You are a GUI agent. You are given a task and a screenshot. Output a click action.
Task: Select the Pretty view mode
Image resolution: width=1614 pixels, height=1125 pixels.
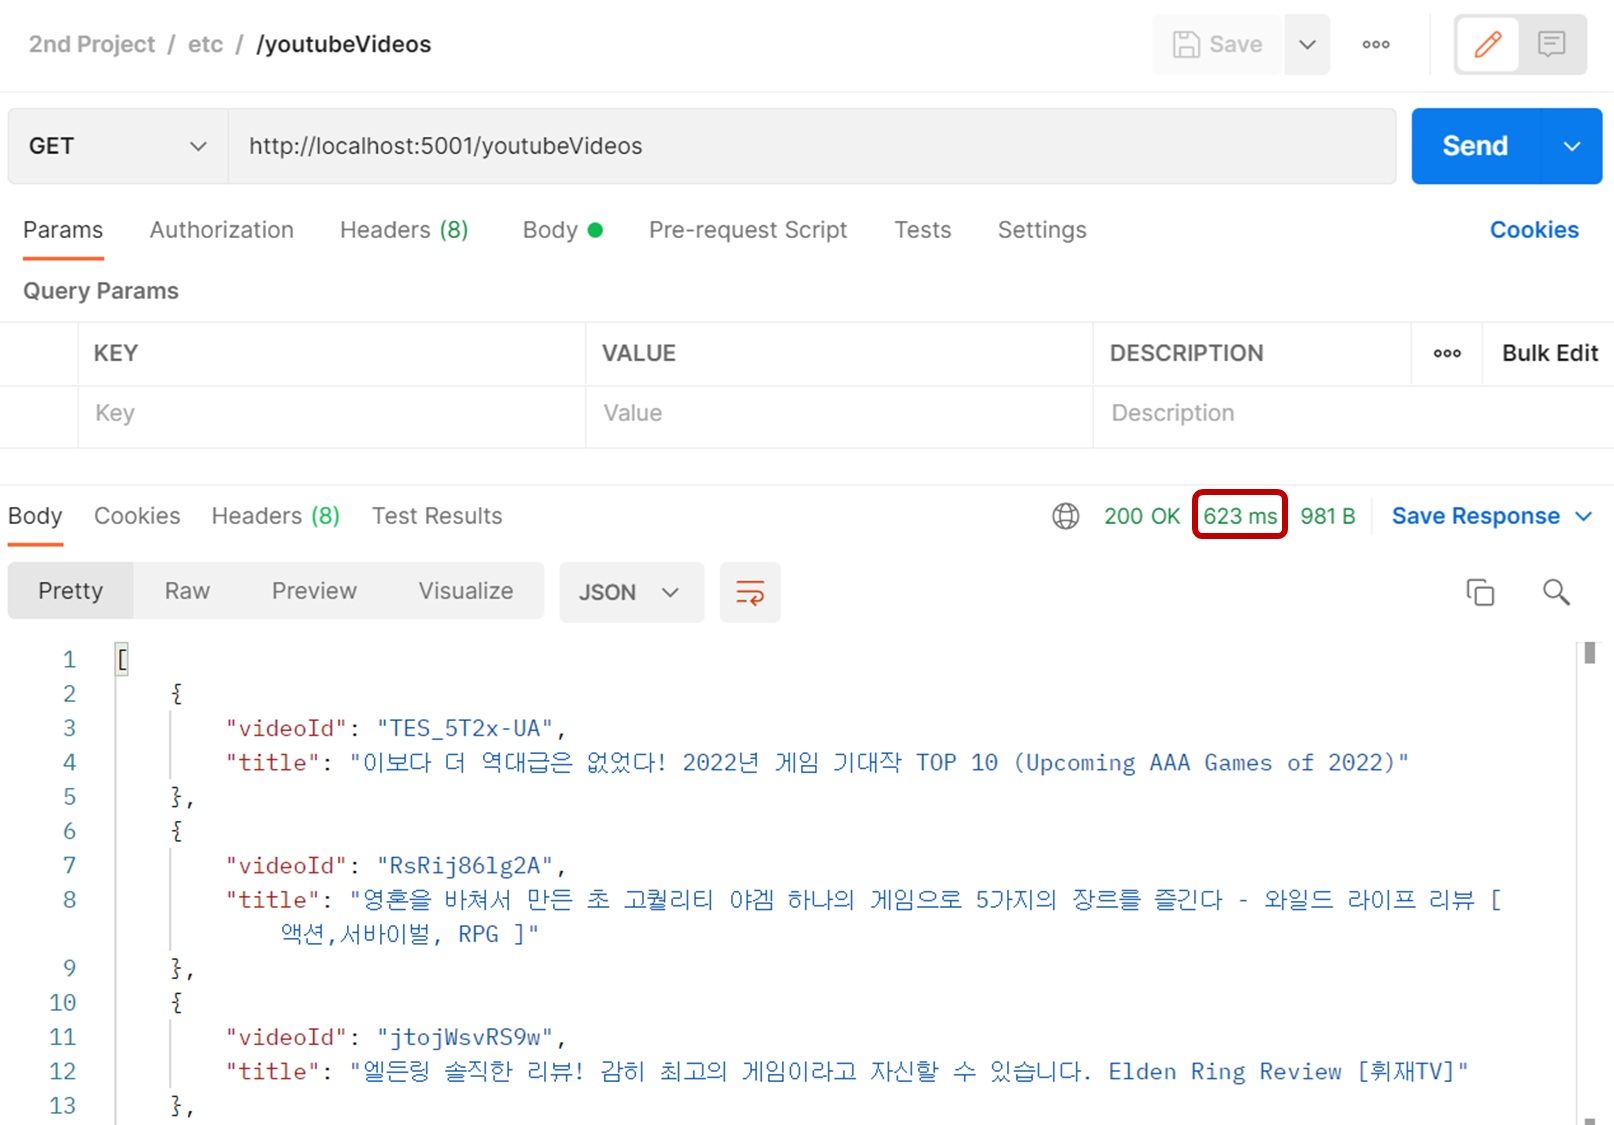pos(70,591)
